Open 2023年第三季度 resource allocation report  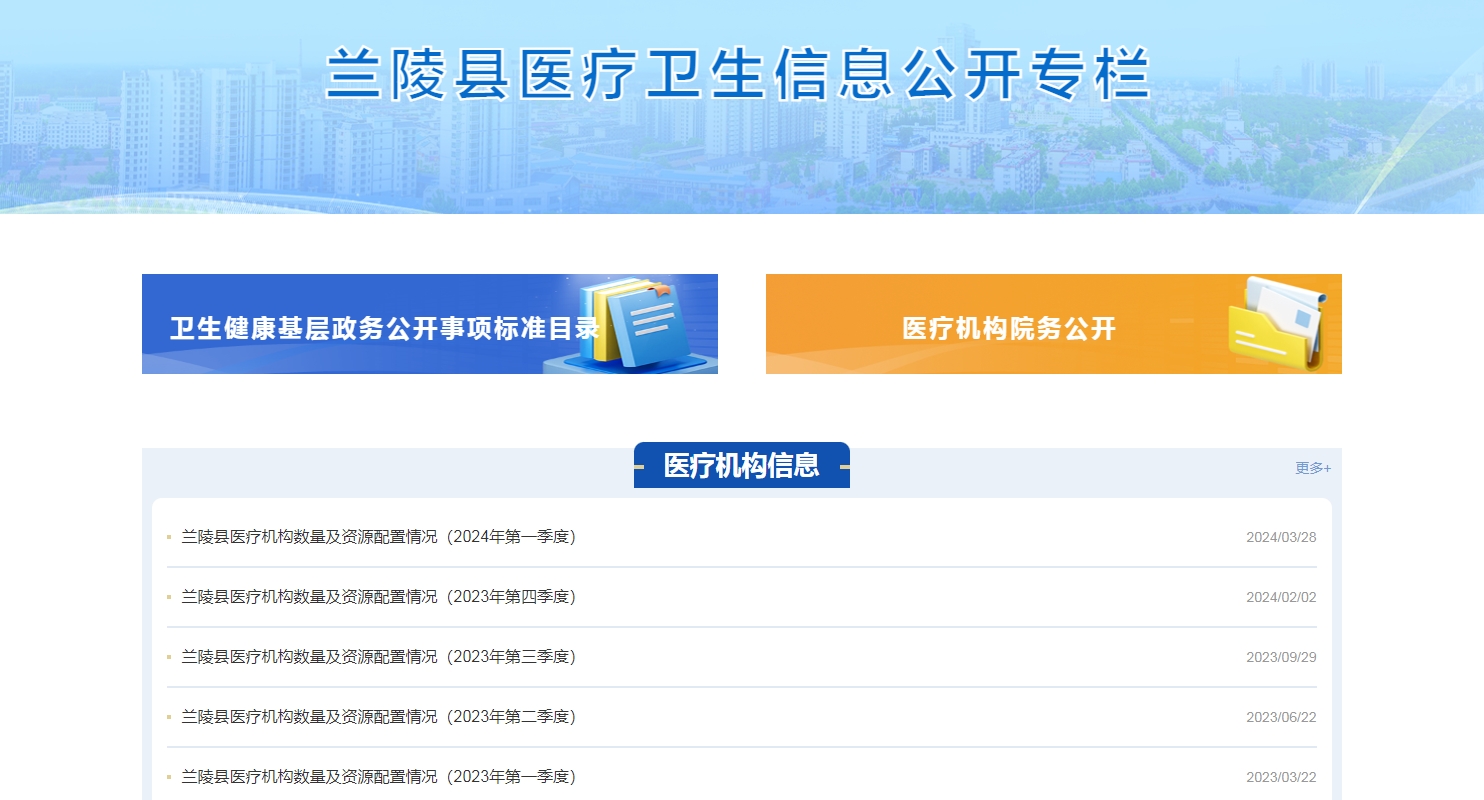pos(378,657)
